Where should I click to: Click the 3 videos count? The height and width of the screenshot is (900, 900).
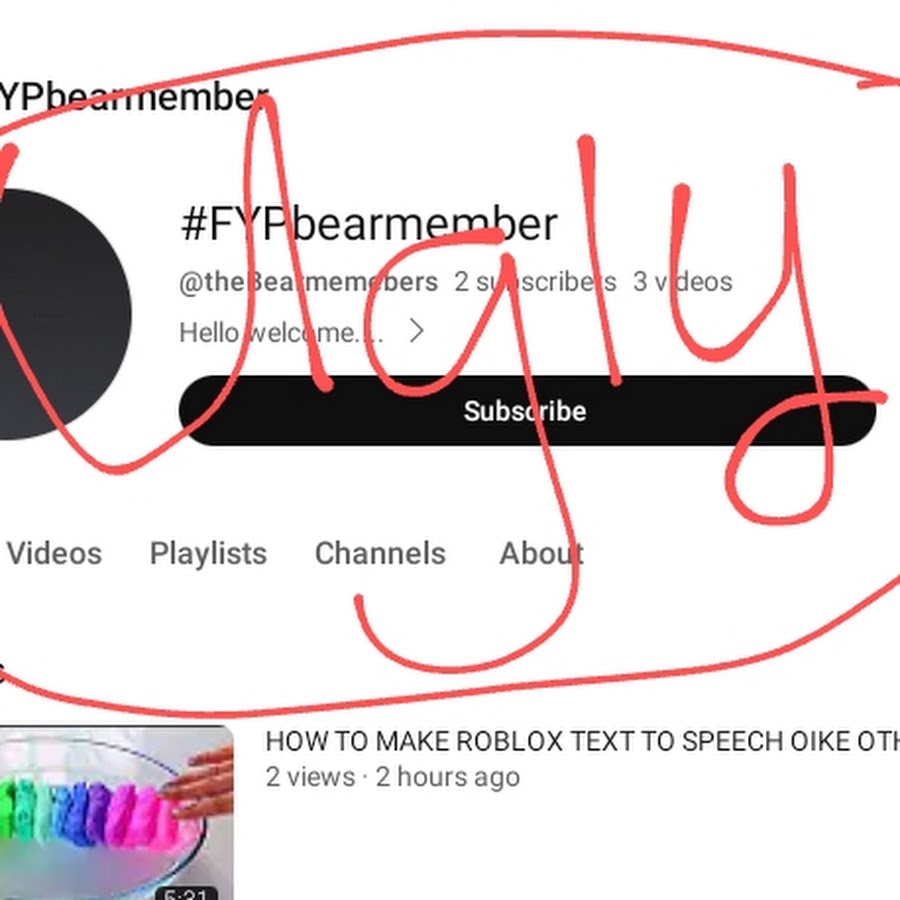click(x=682, y=282)
